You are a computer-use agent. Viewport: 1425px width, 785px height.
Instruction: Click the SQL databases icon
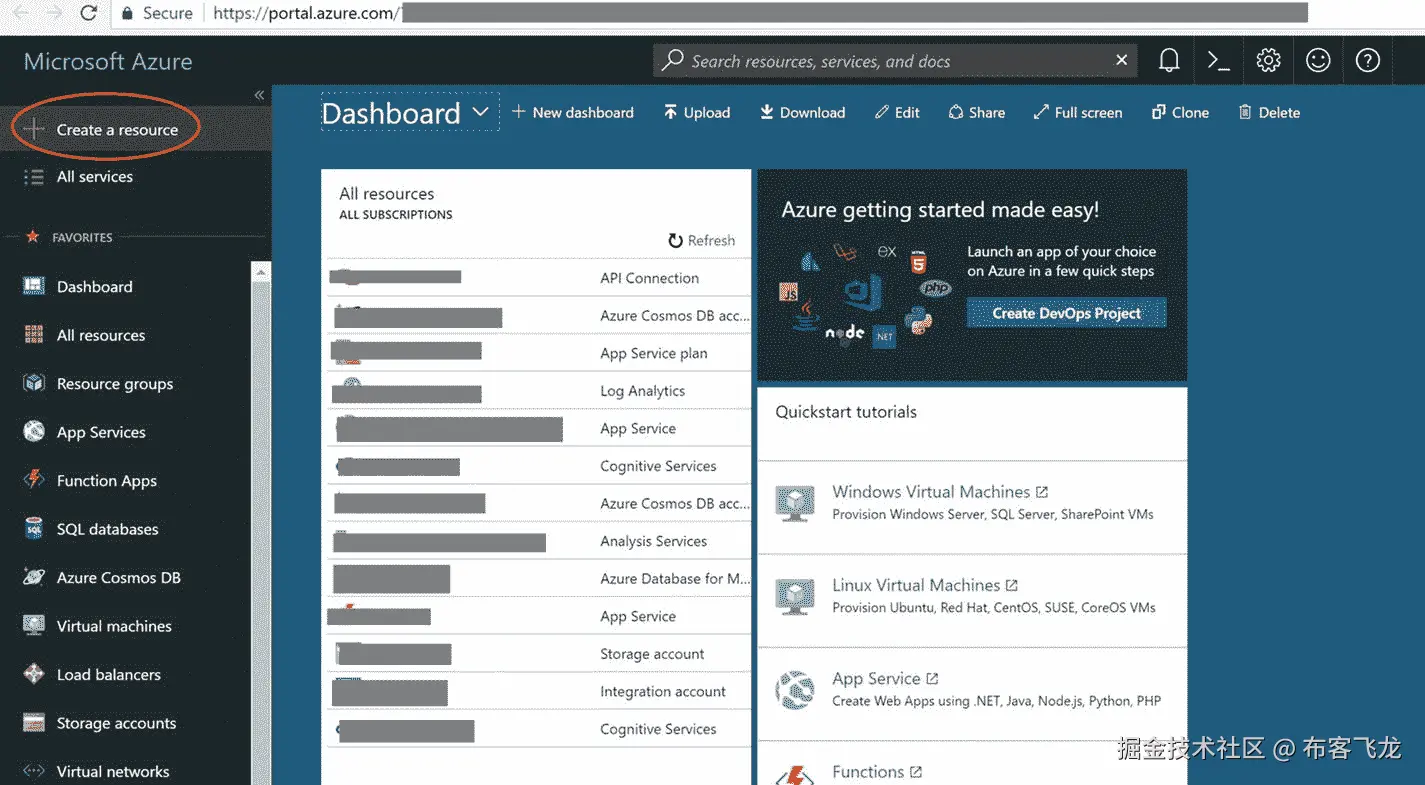[34, 529]
